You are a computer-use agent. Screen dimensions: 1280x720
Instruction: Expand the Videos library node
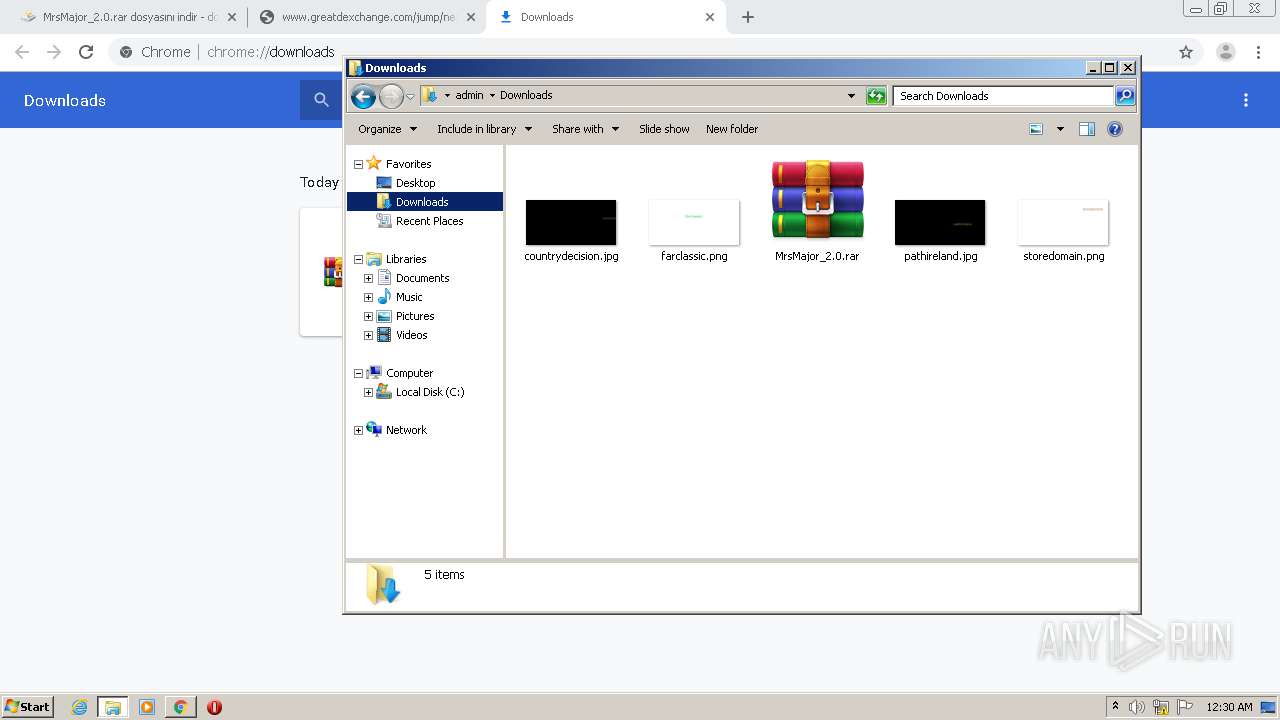368,335
